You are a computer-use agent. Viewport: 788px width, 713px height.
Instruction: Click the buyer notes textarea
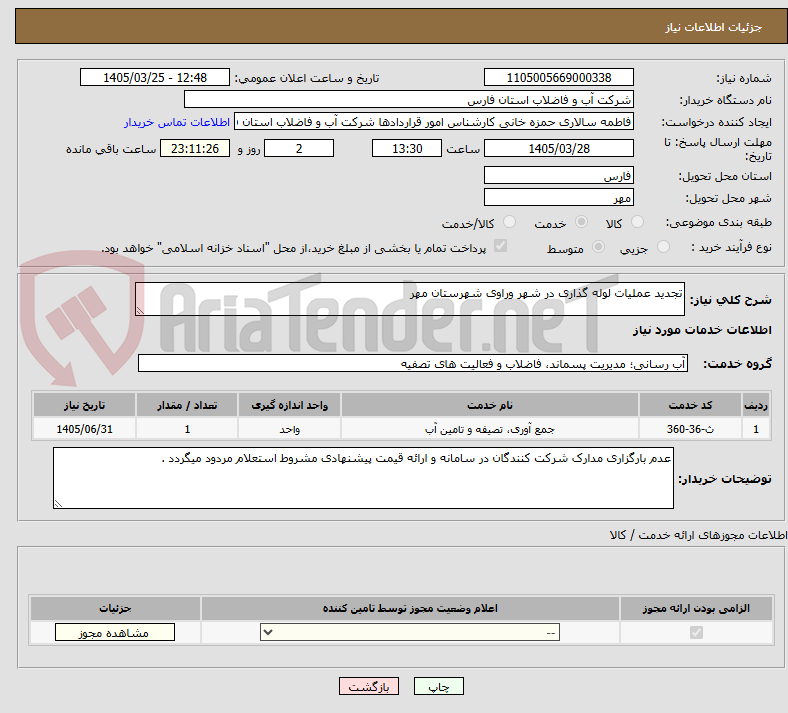point(363,478)
